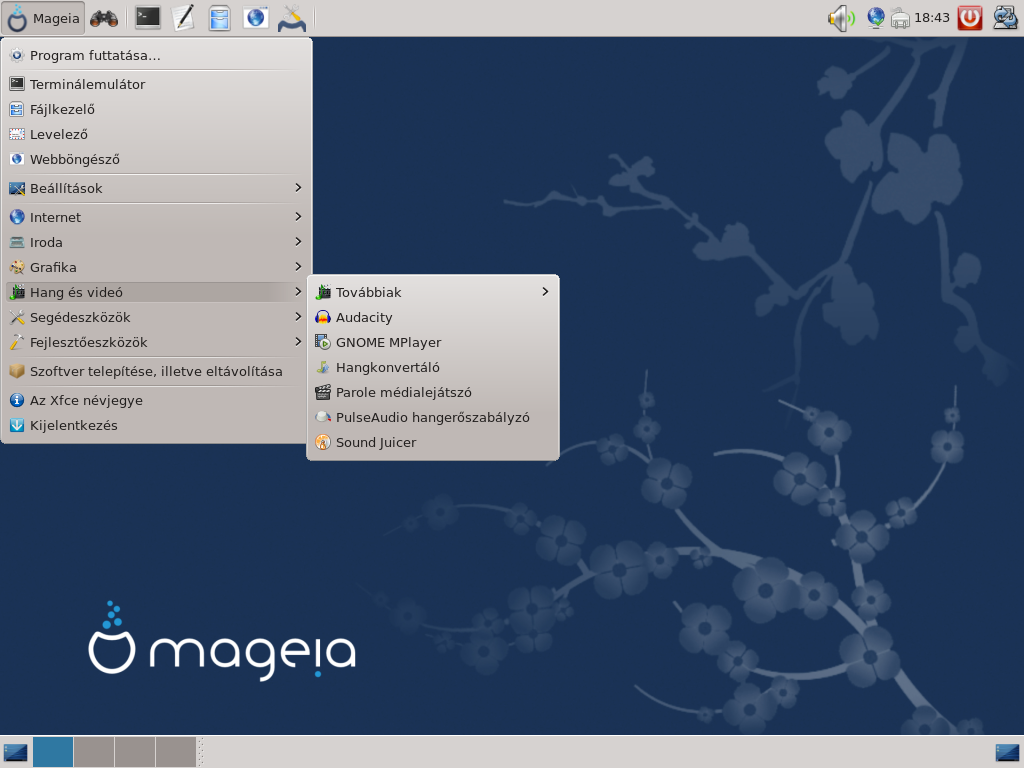Open PulseAudio hangerőszabályzó
This screenshot has width=1024, height=768.
(433, 417)
